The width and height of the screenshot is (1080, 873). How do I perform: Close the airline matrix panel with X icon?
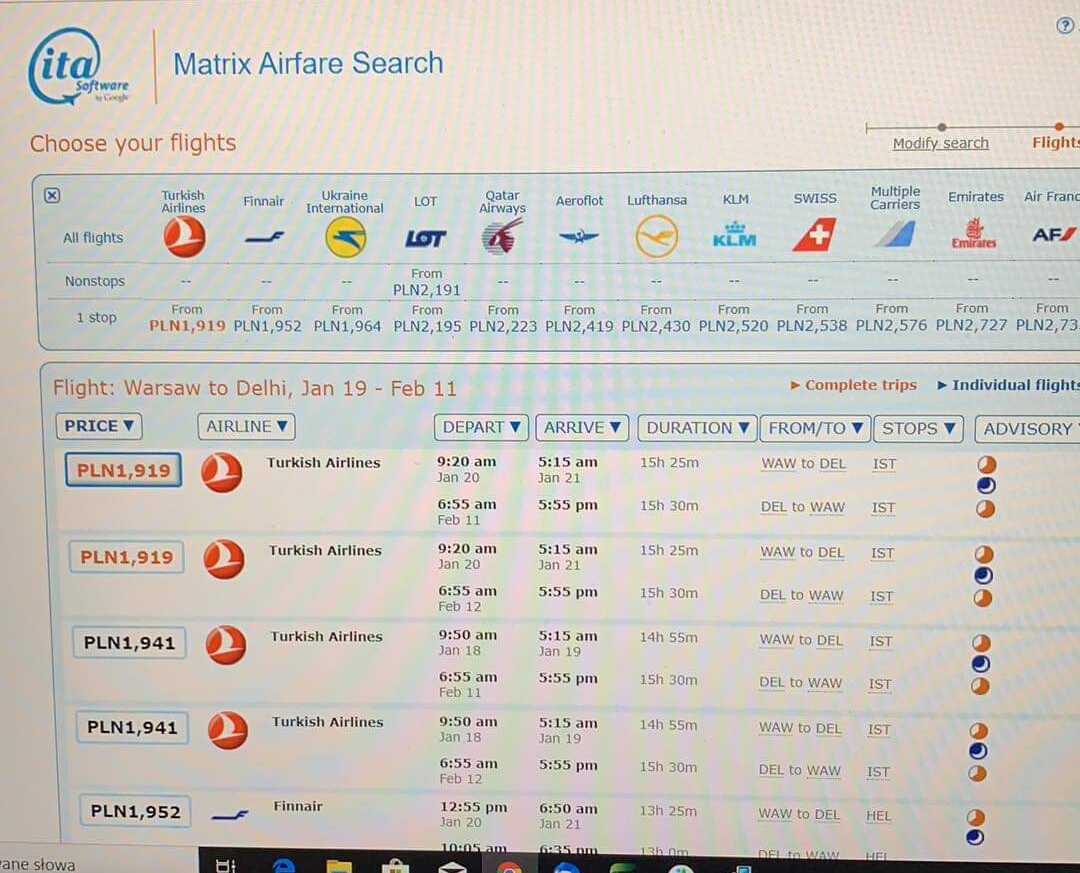click(x=52, y=195)
